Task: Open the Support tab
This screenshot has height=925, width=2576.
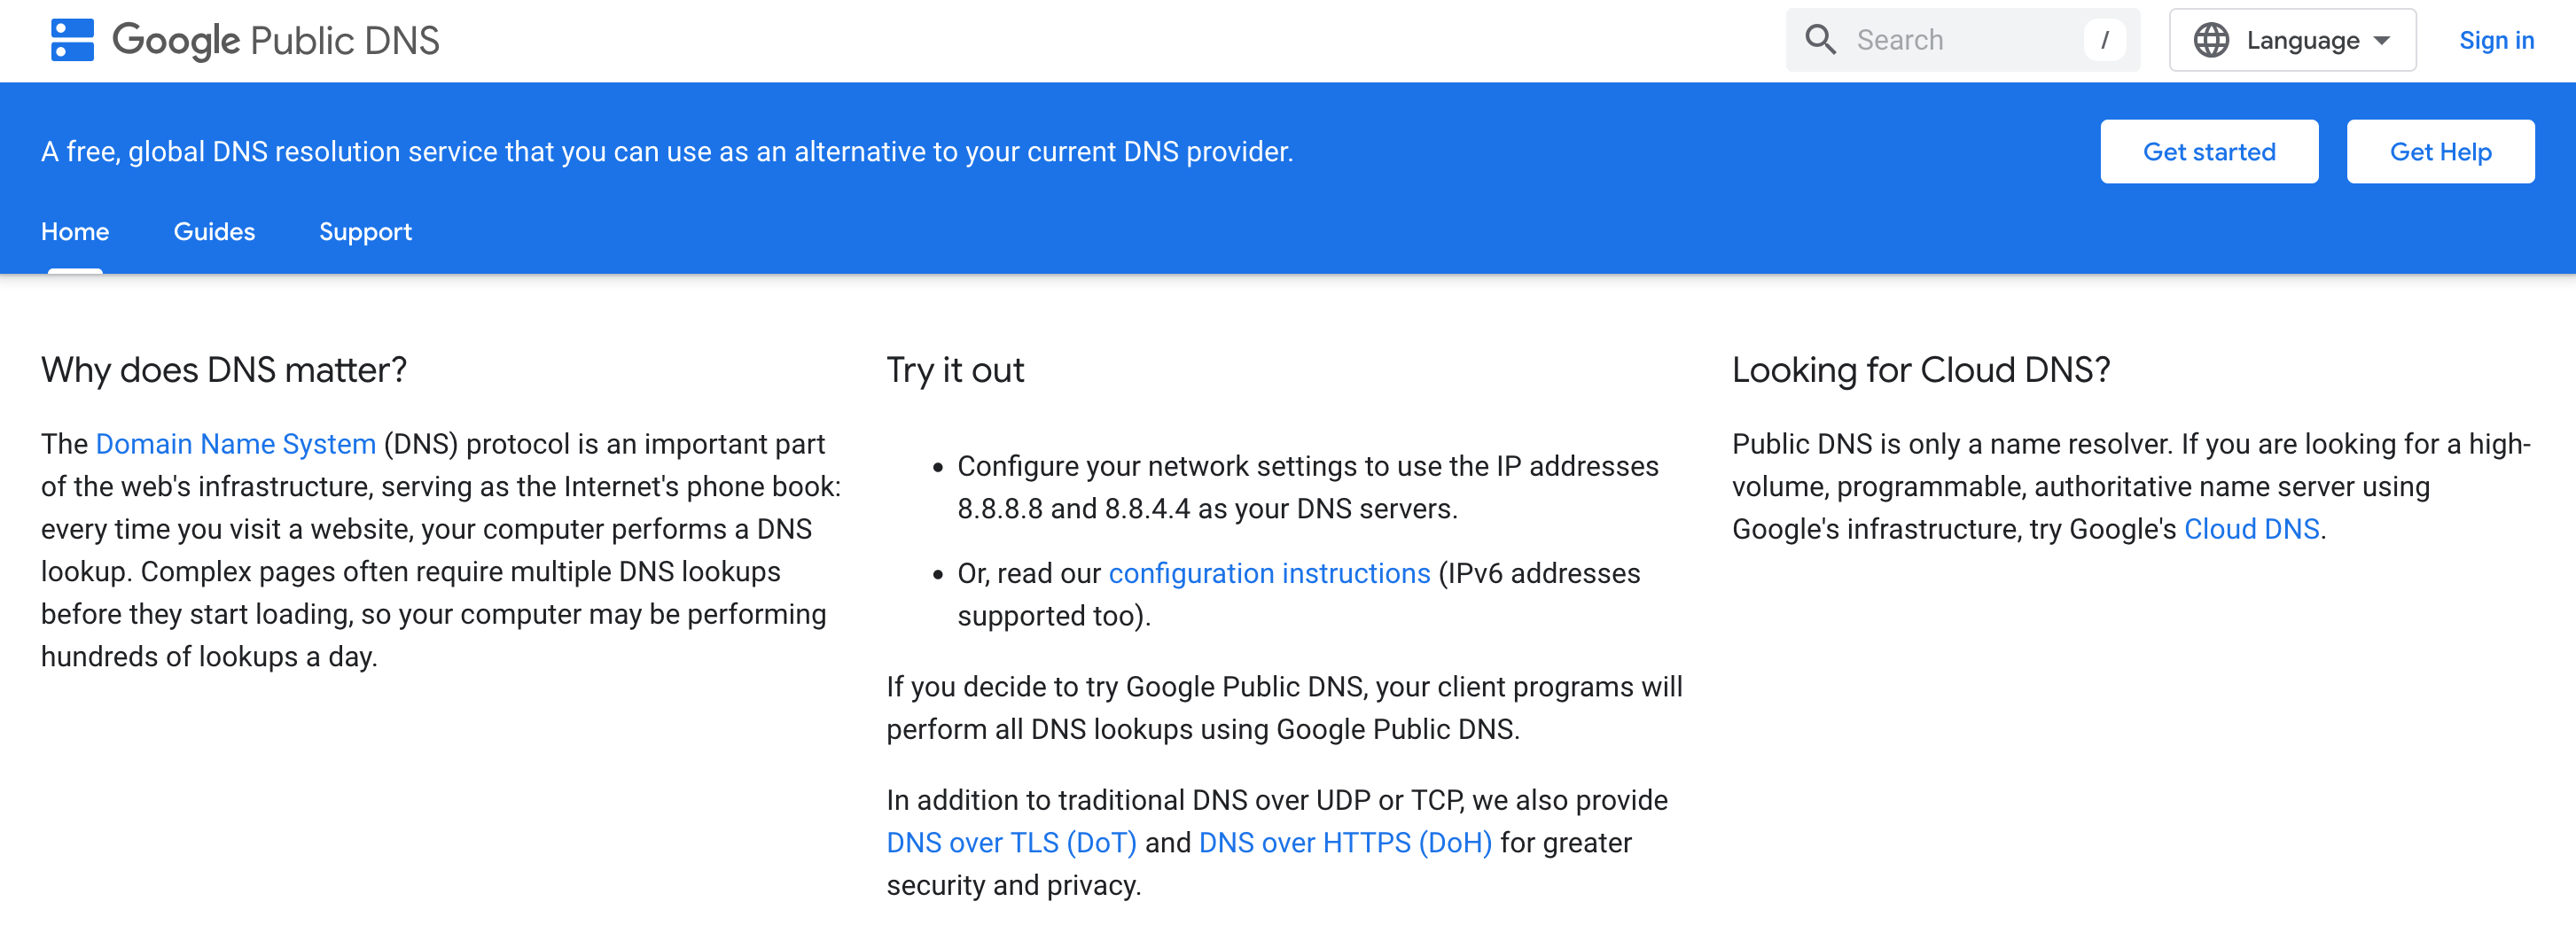Action: pos(365,232)
